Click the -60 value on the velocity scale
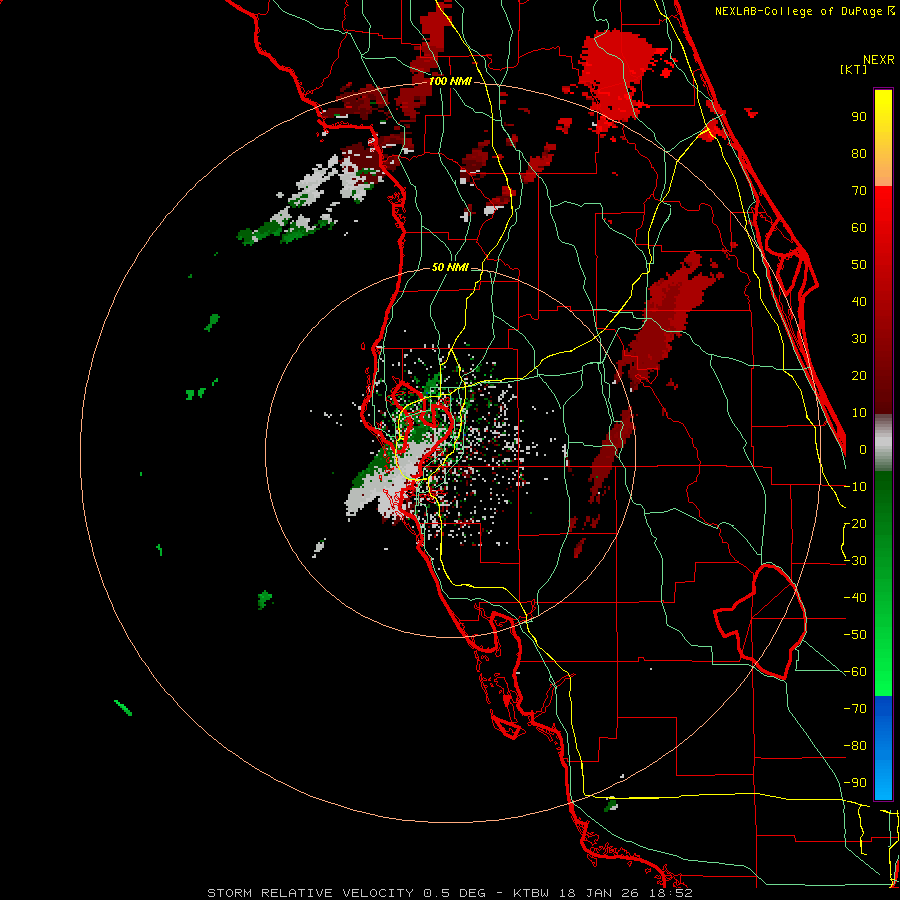Screen dimensions: 900x900 click(855, 672)
